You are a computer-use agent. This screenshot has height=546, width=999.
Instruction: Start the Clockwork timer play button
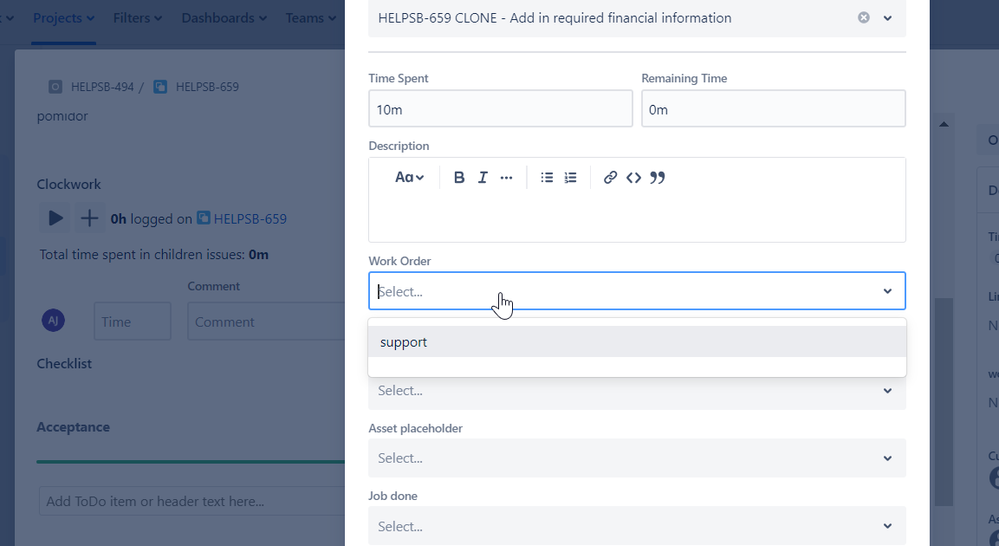pos(55,219)
